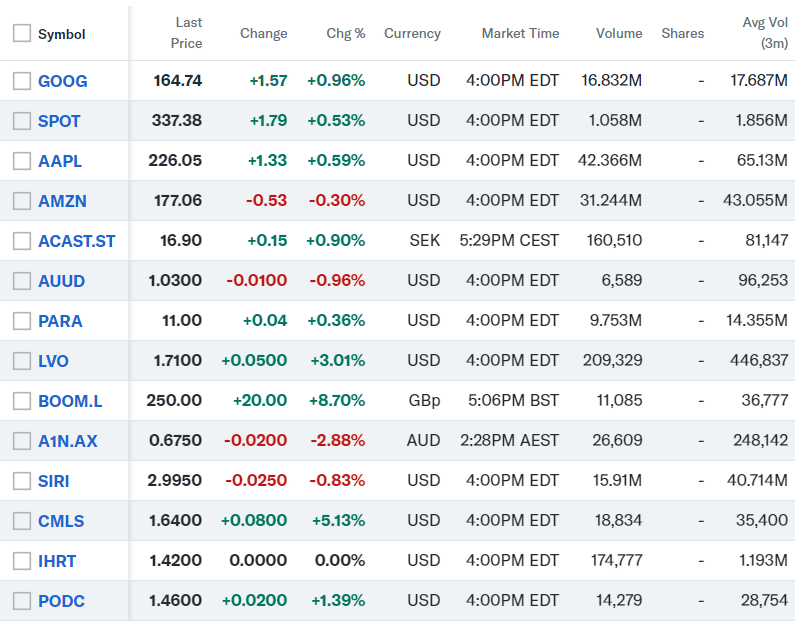Click the SIRI ticker link
The width and height of the screenshot is (795, 623).
pyautogui.click(x=54, y=481)
